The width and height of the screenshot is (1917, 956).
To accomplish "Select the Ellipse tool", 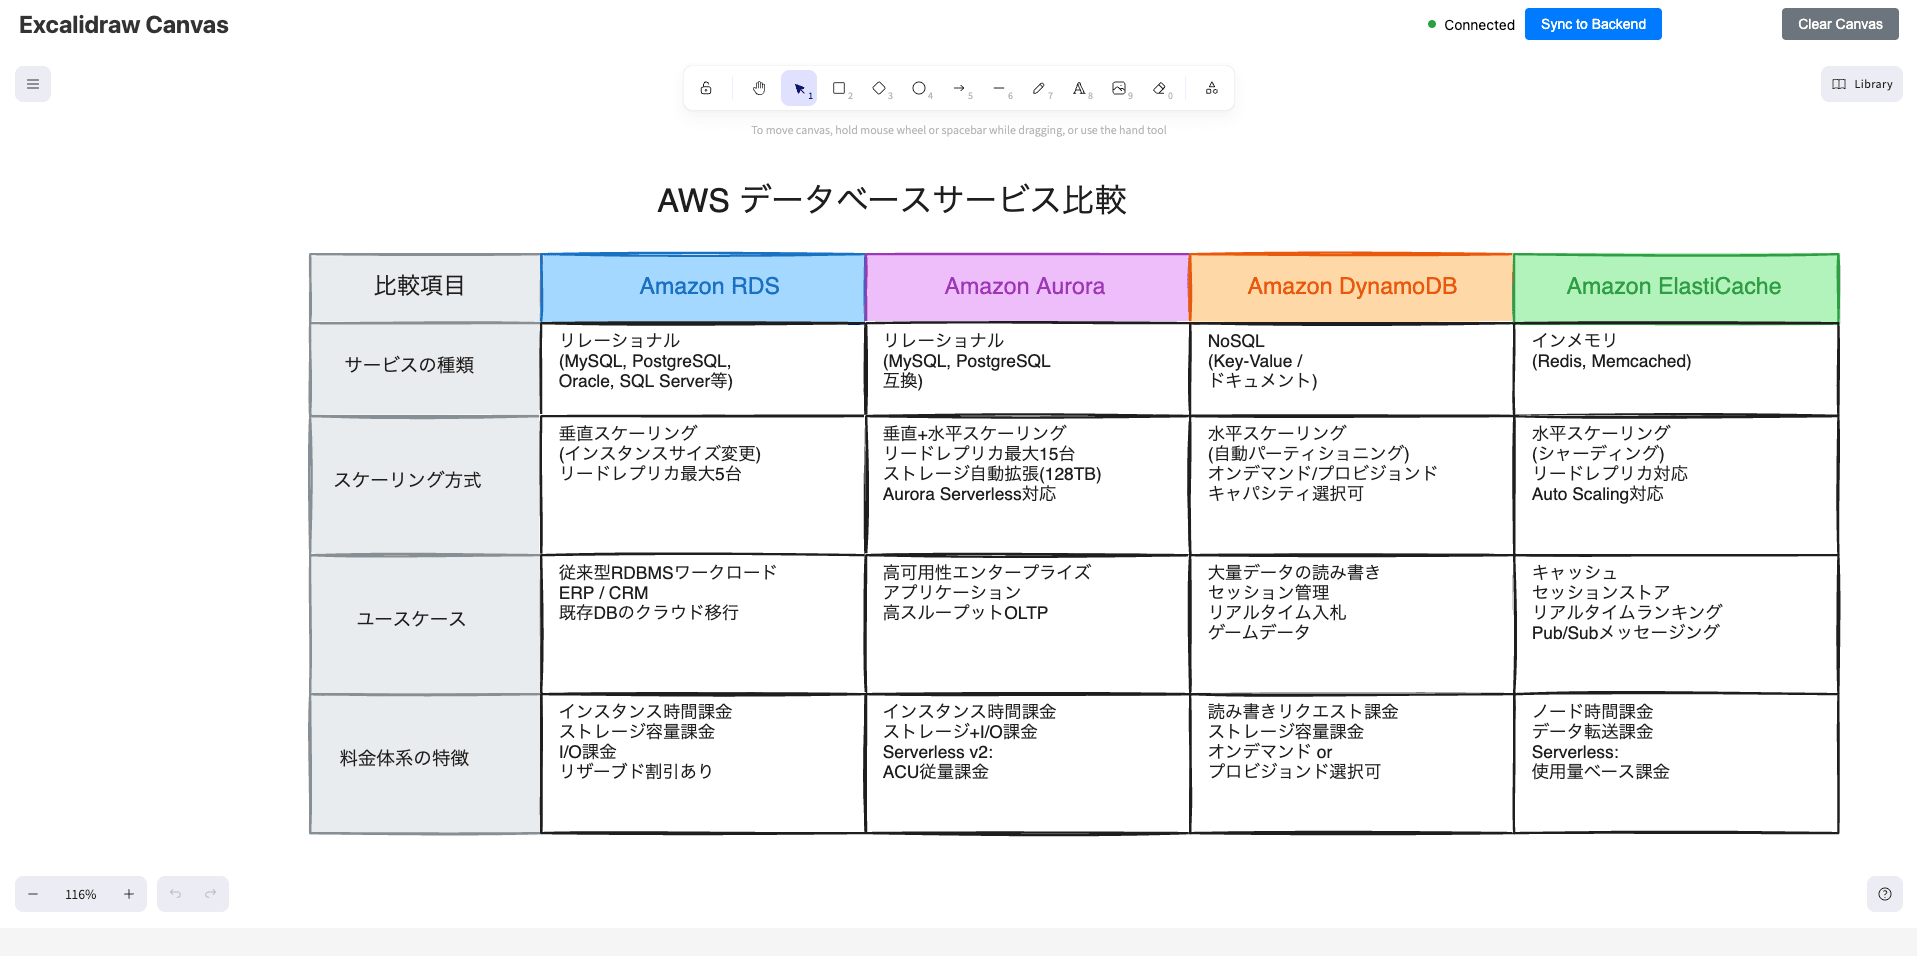I will point(919,88).
